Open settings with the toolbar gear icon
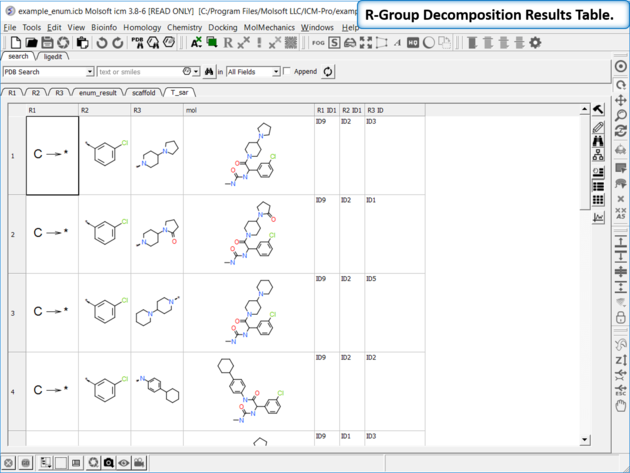Image resolution: width=630 pixels, height=473 pixels. 535,43
